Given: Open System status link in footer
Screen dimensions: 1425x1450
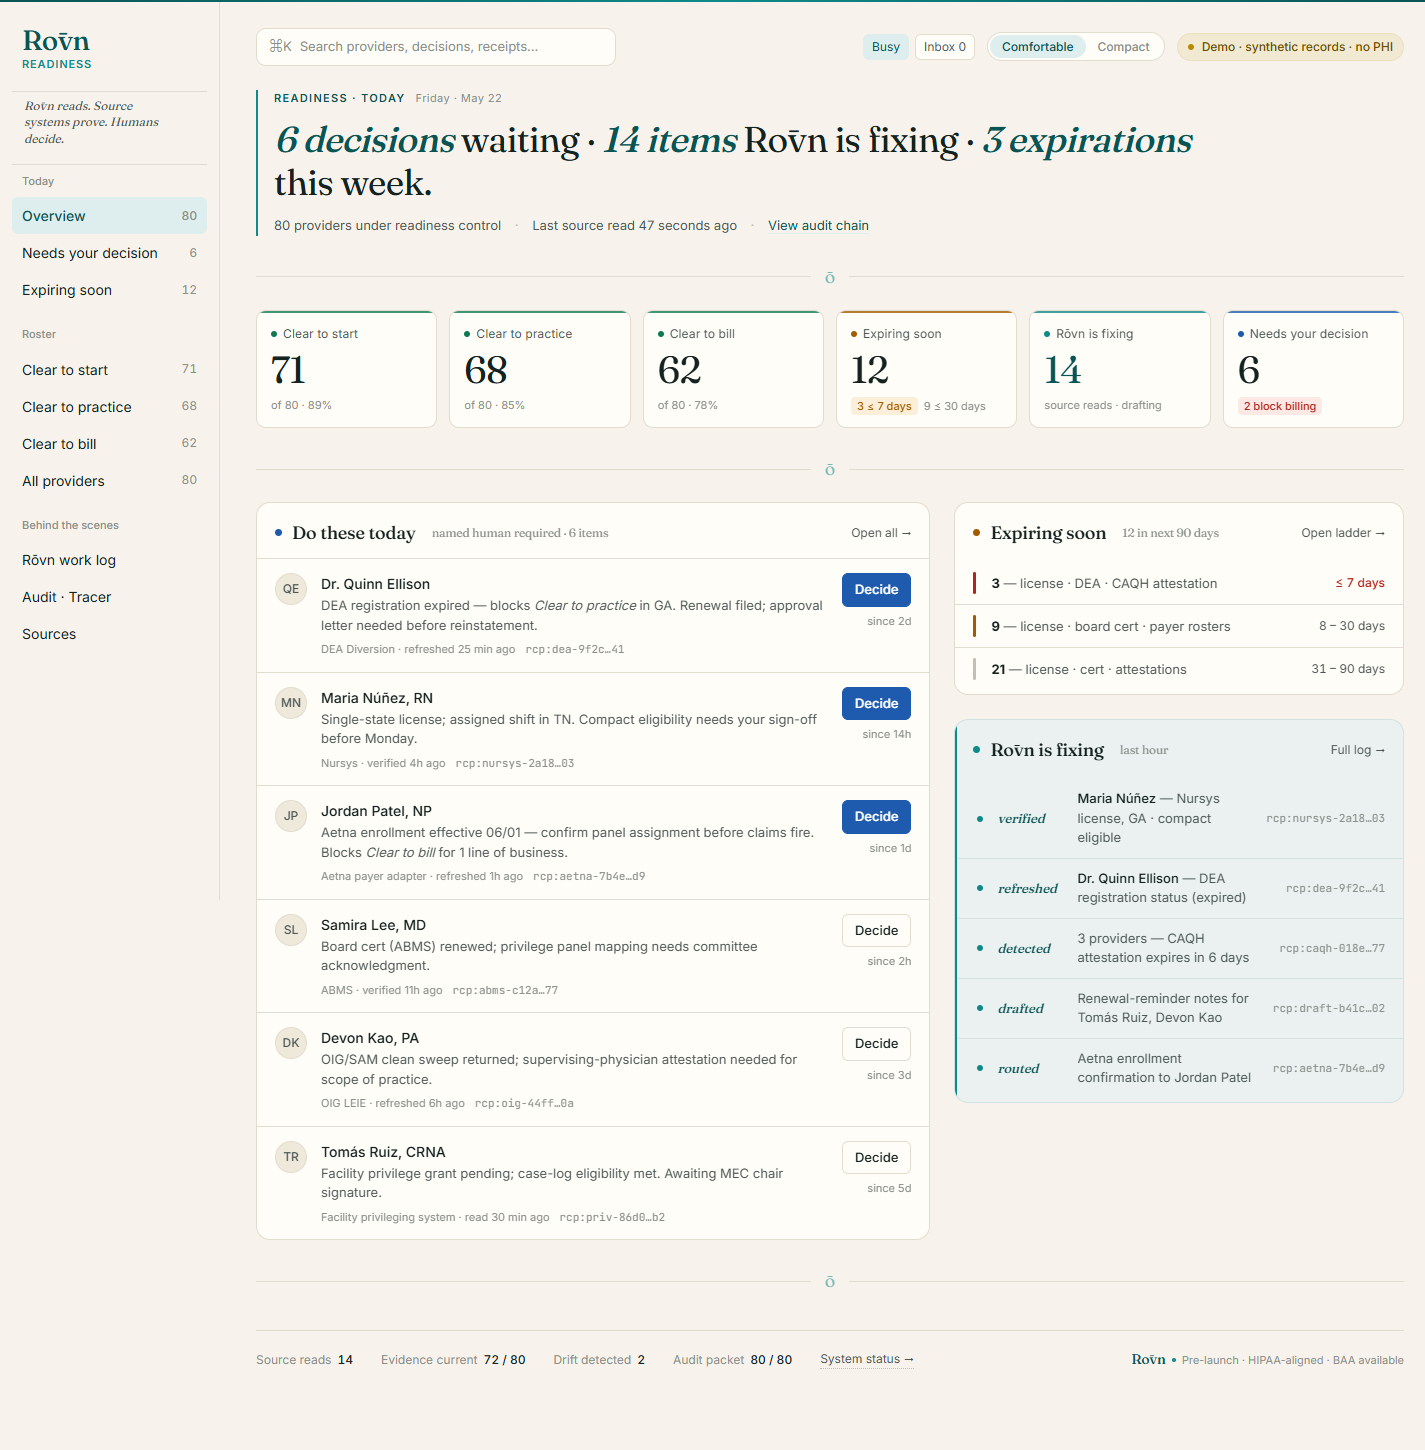Looking at the screenshot, I should click(x=867, y=1359).
